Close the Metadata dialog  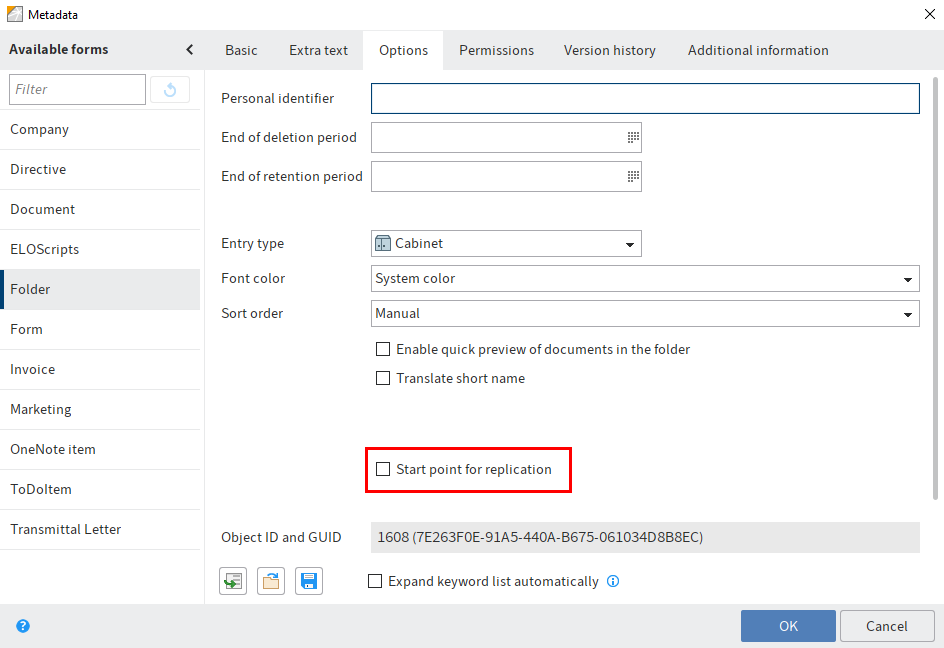[930, 14]
